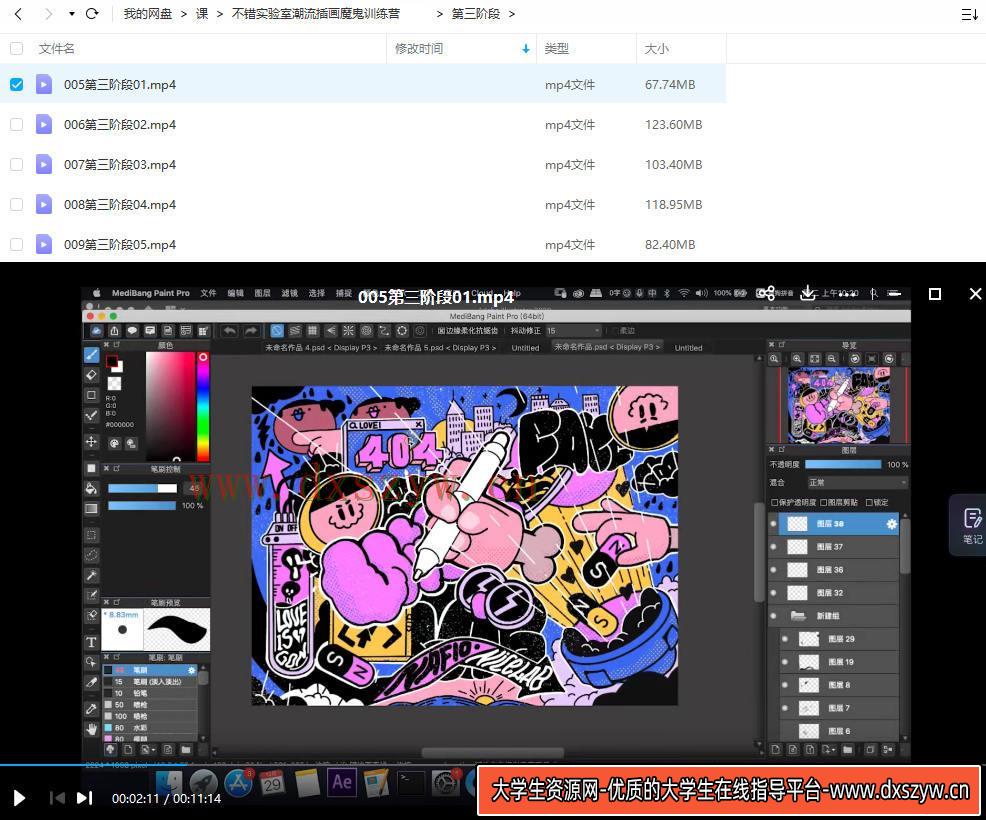Select the Text tool in MediBang toolbar
This screenshot has width=986, height=820.
click(92, 642)
